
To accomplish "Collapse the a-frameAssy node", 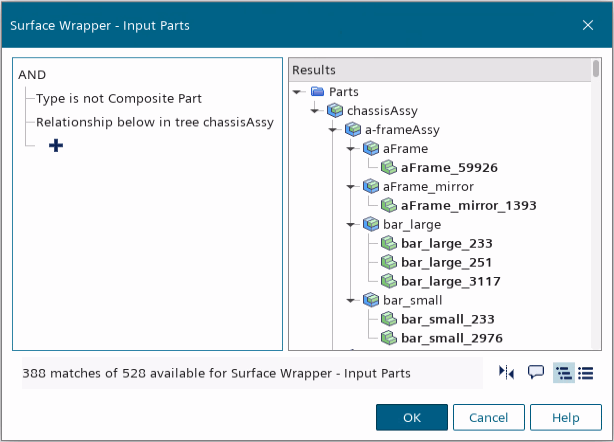I will (x=334, y=130).
